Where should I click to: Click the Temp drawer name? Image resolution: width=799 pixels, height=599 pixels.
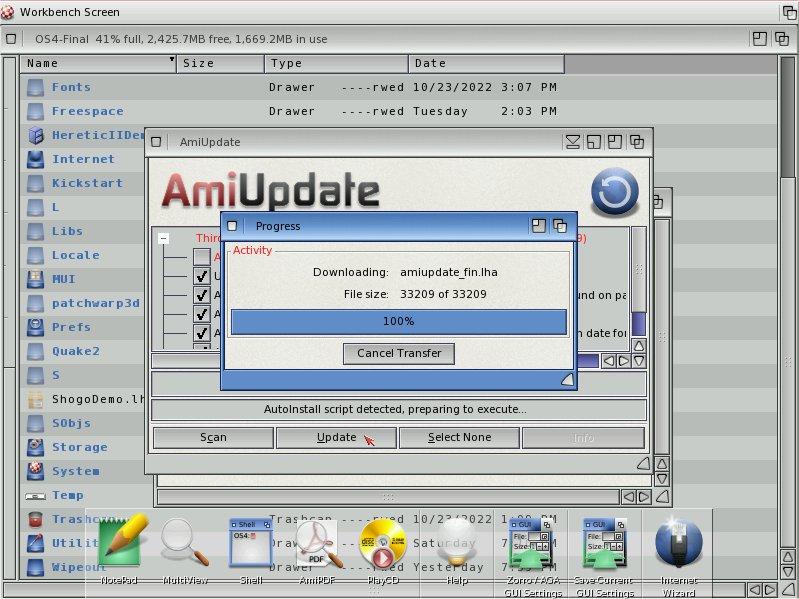point(68,495)
